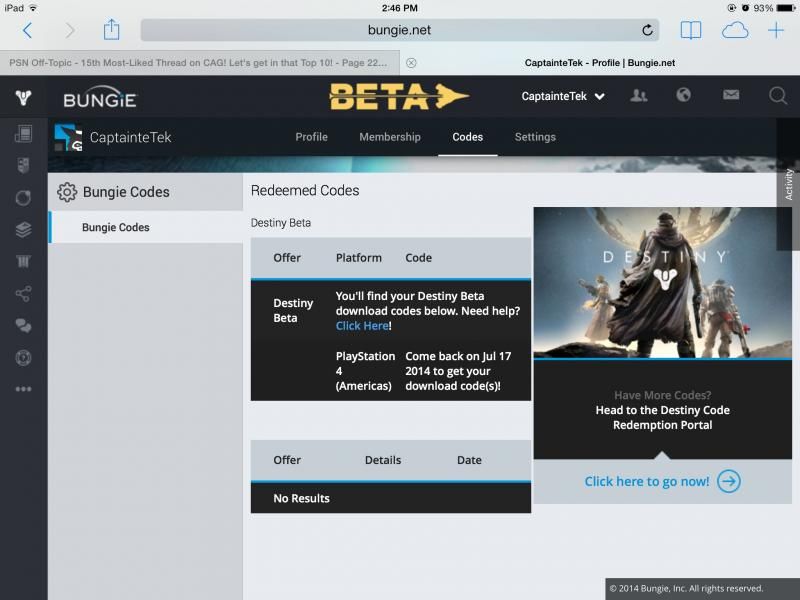Open the news sidebar icon
Viewport: 800px width, 600px height.
point(23,134)
